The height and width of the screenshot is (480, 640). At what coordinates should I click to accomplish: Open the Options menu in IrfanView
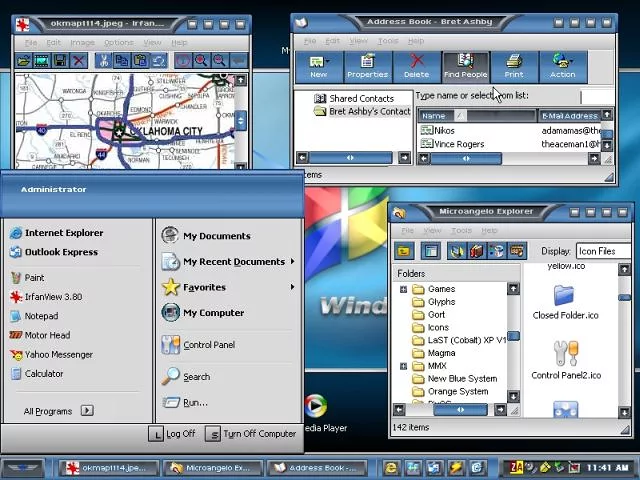(118, 42)
